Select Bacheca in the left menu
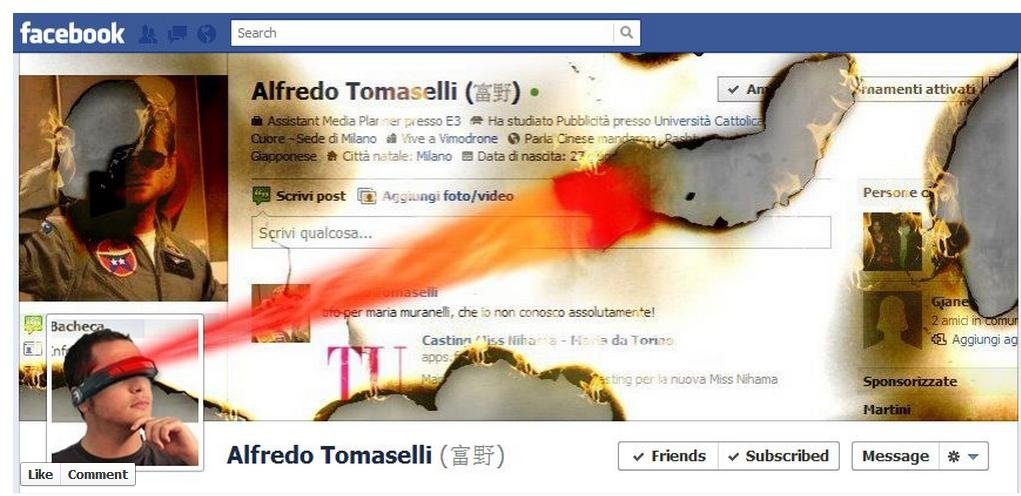 77,326
